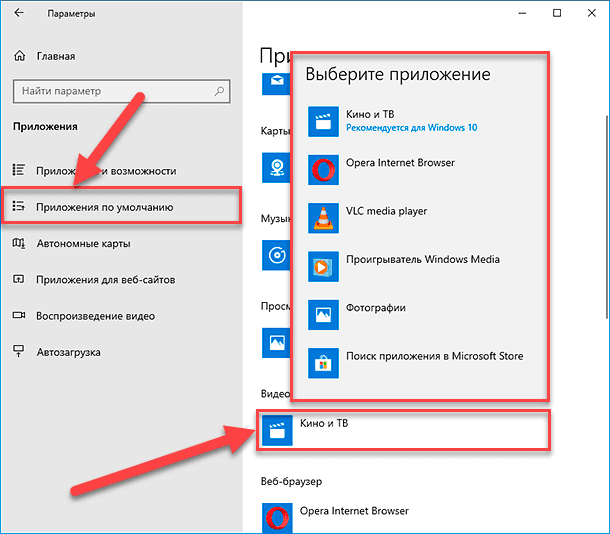
Task: Open Приложения и возможности section
Action: pyautogui.click(x=121, y=171)
